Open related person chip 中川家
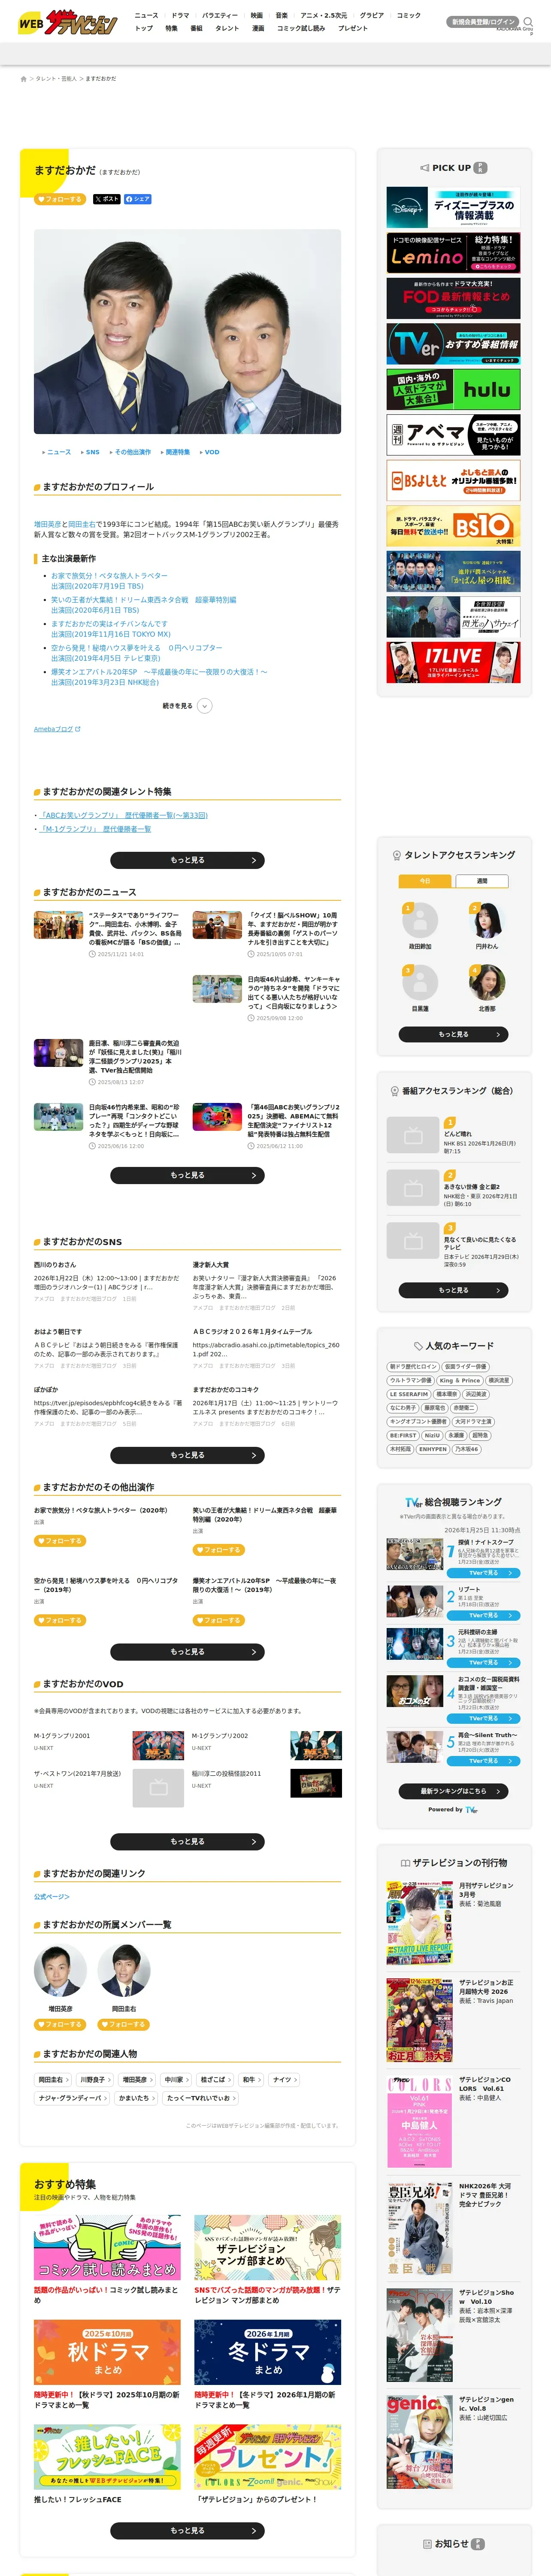This screenshot has height=2576, width=551. coord(175,2080)
